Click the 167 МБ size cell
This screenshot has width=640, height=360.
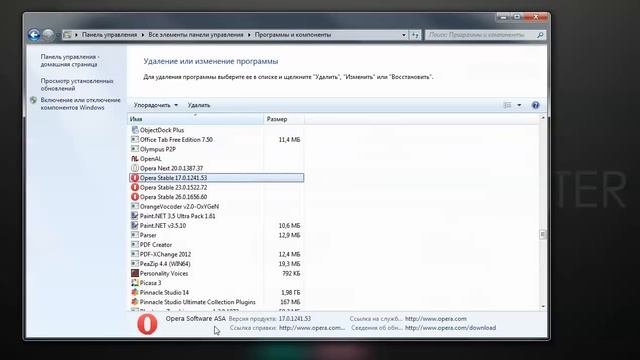pos(290,302)
